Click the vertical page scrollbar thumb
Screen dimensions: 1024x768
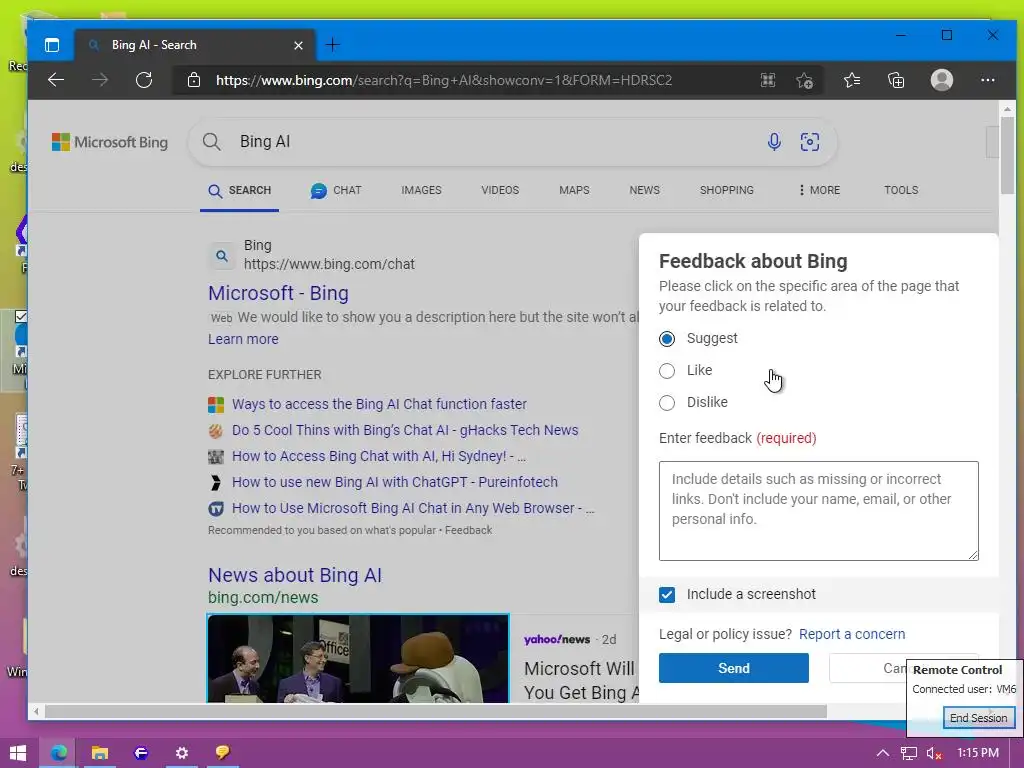point(1007,155)
